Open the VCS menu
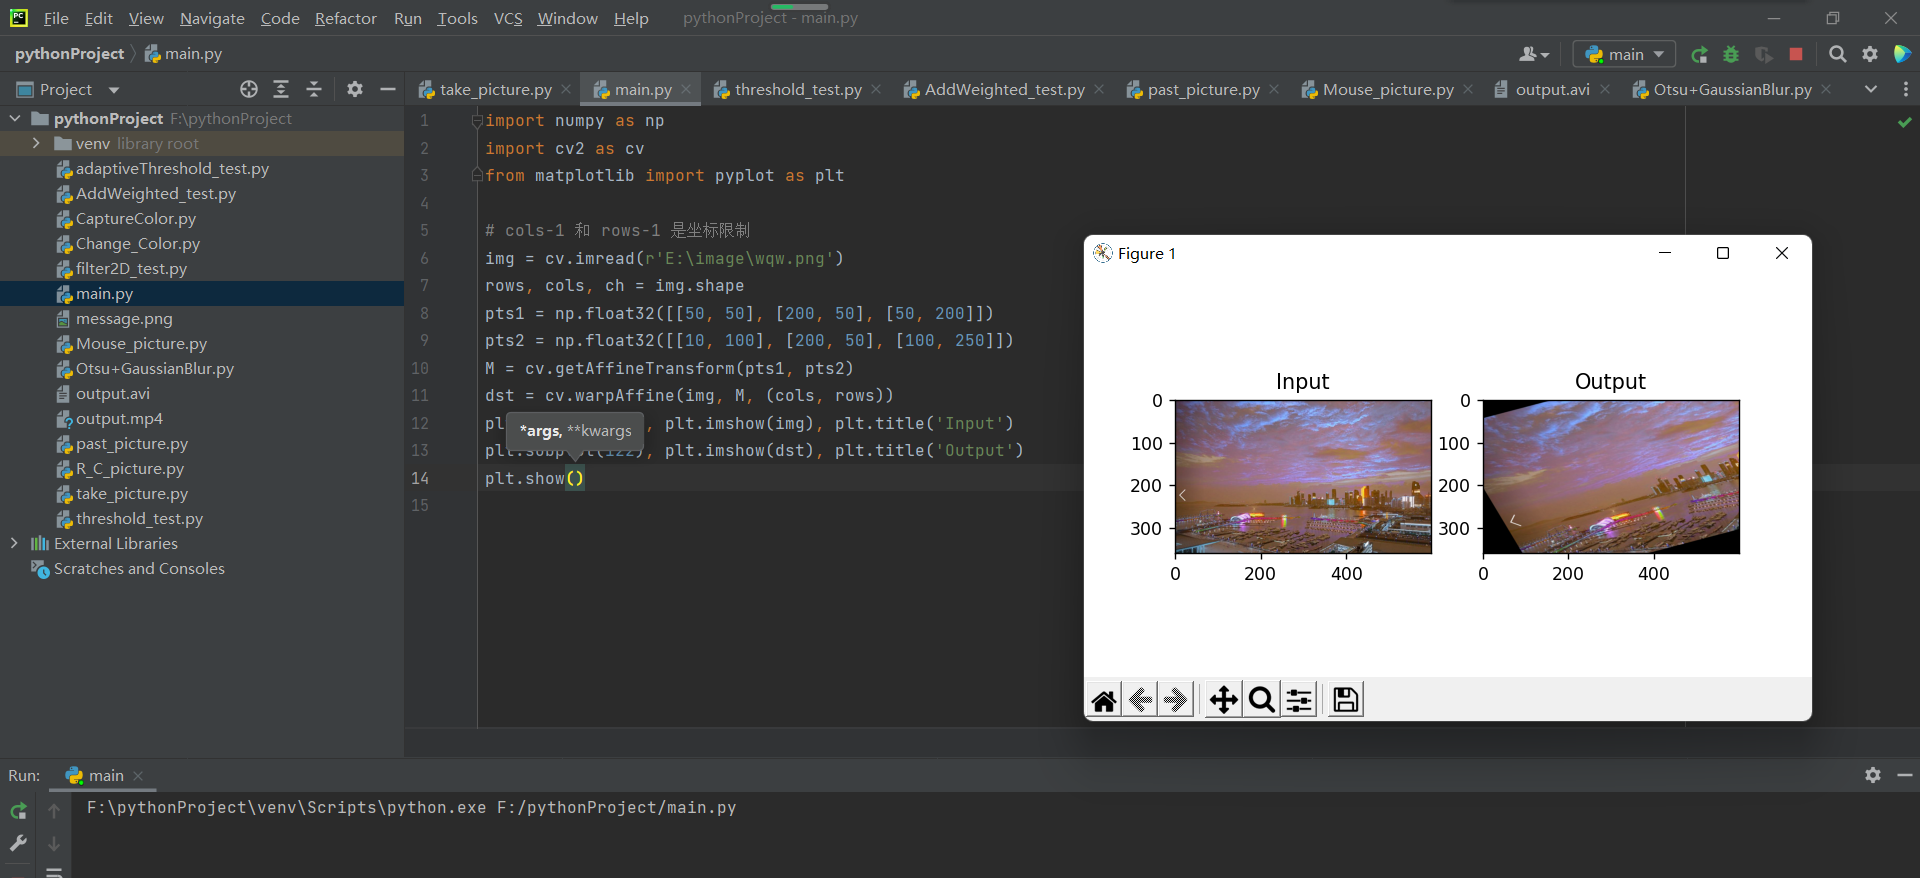Image resolution: width=1920 pixels, height=878 pixels. click(x=508, y=18)
